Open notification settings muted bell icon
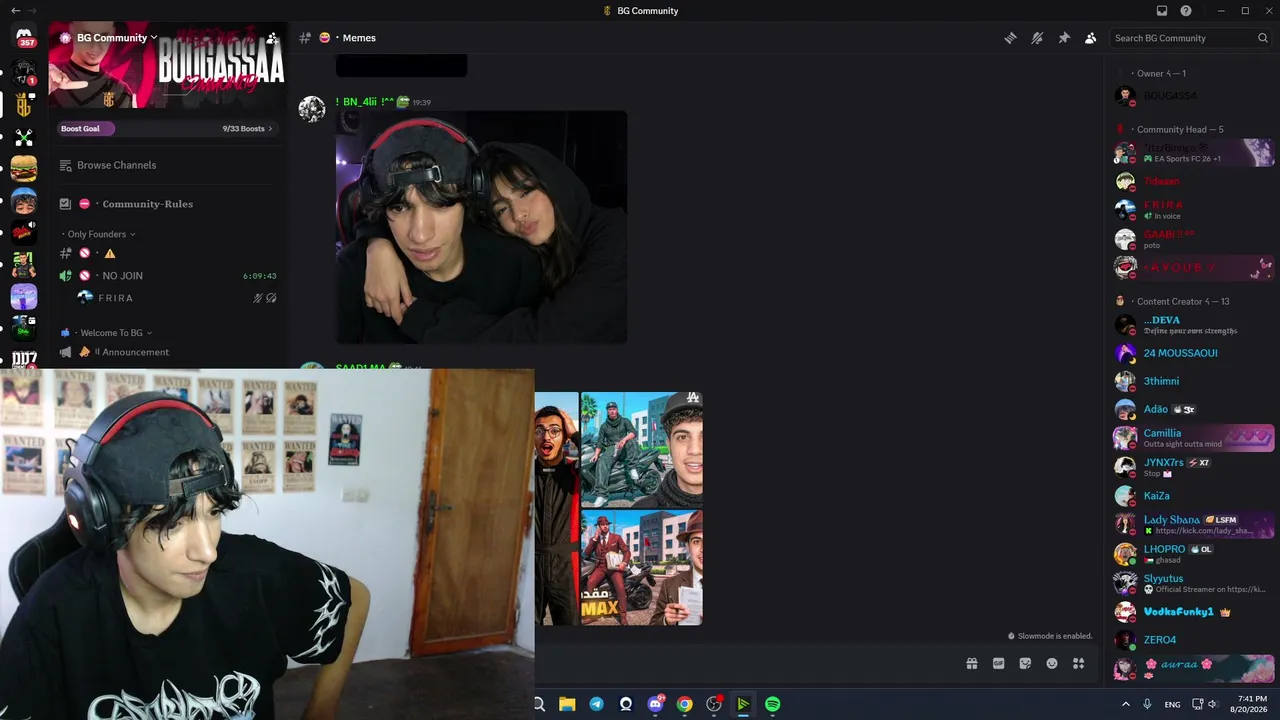This screenshot has width=1280, height=720. 1037,38
